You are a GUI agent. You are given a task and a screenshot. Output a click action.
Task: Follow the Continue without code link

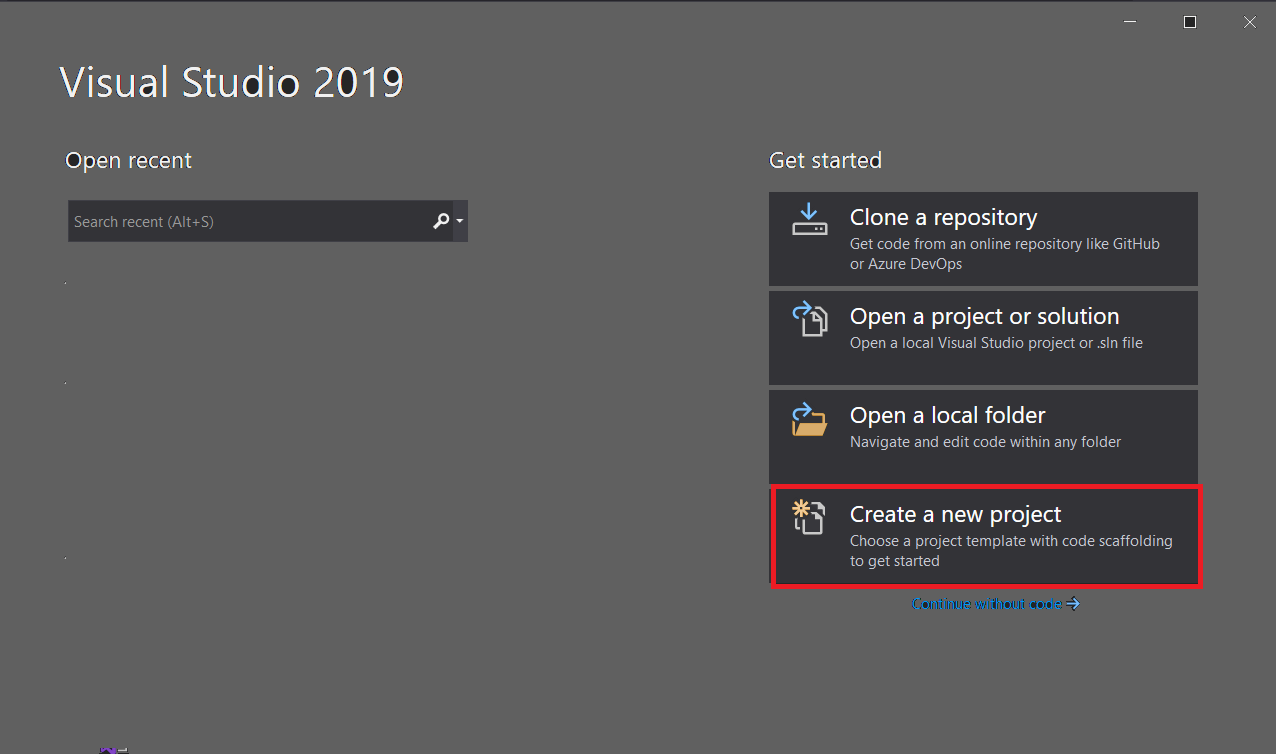(986, 604)
